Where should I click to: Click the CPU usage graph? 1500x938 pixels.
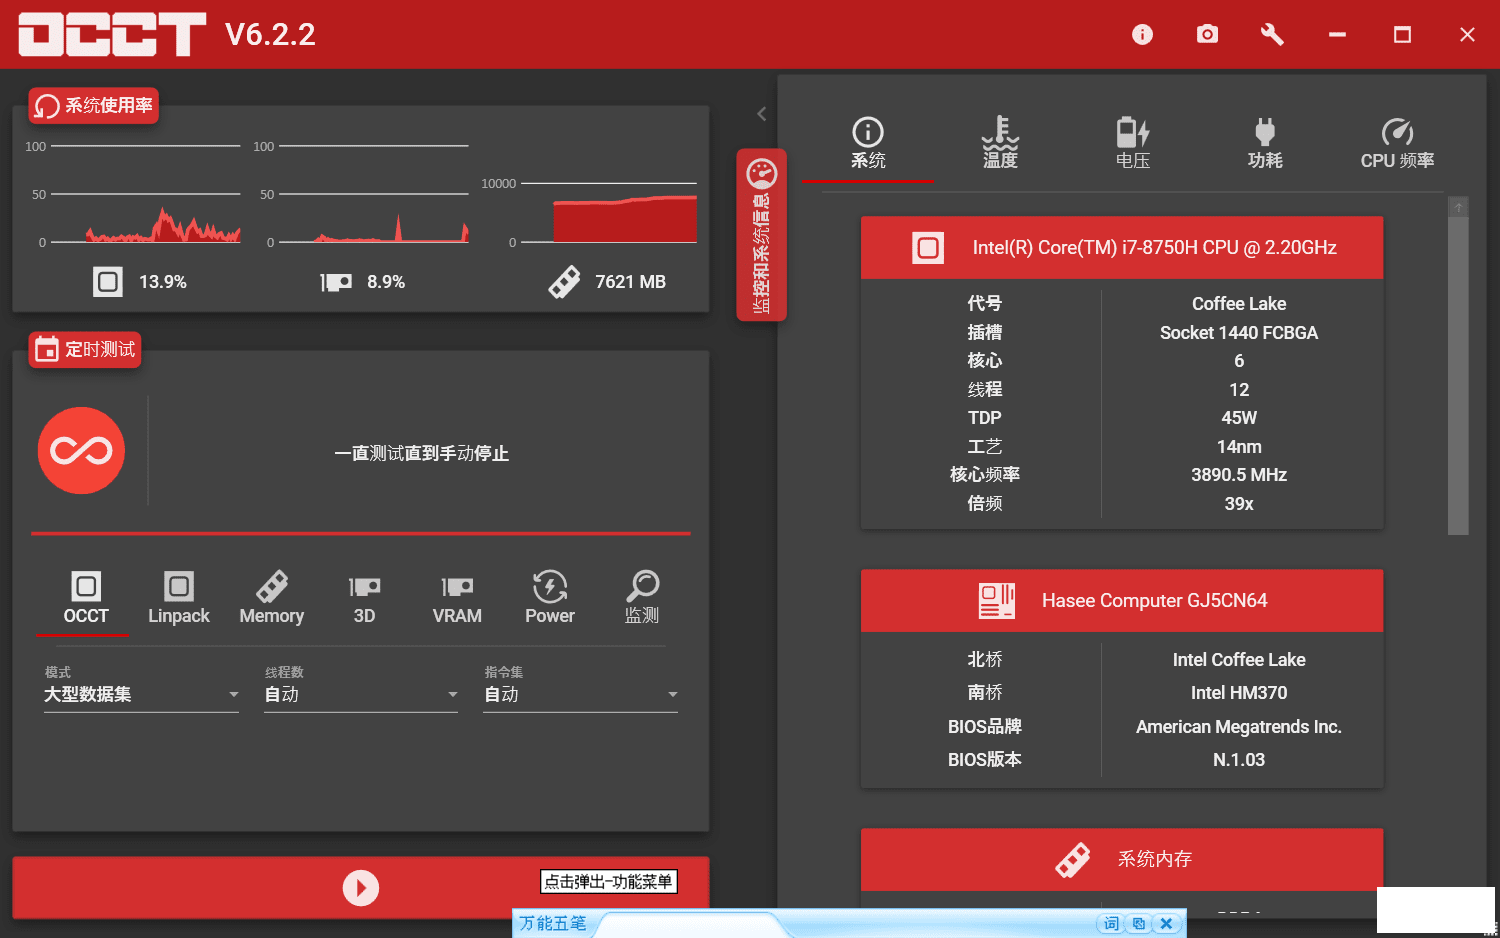click(x=146, y=194)
